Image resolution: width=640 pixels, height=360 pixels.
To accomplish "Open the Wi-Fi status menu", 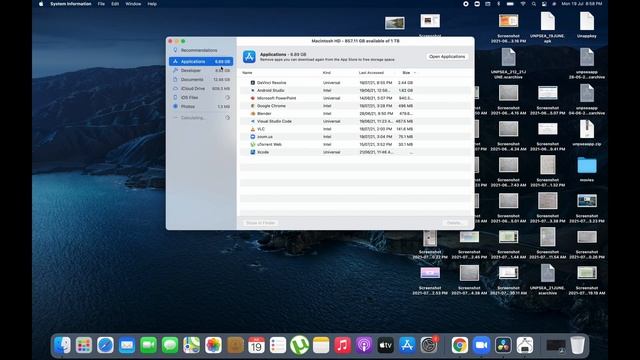I will (x=523, y=4).
